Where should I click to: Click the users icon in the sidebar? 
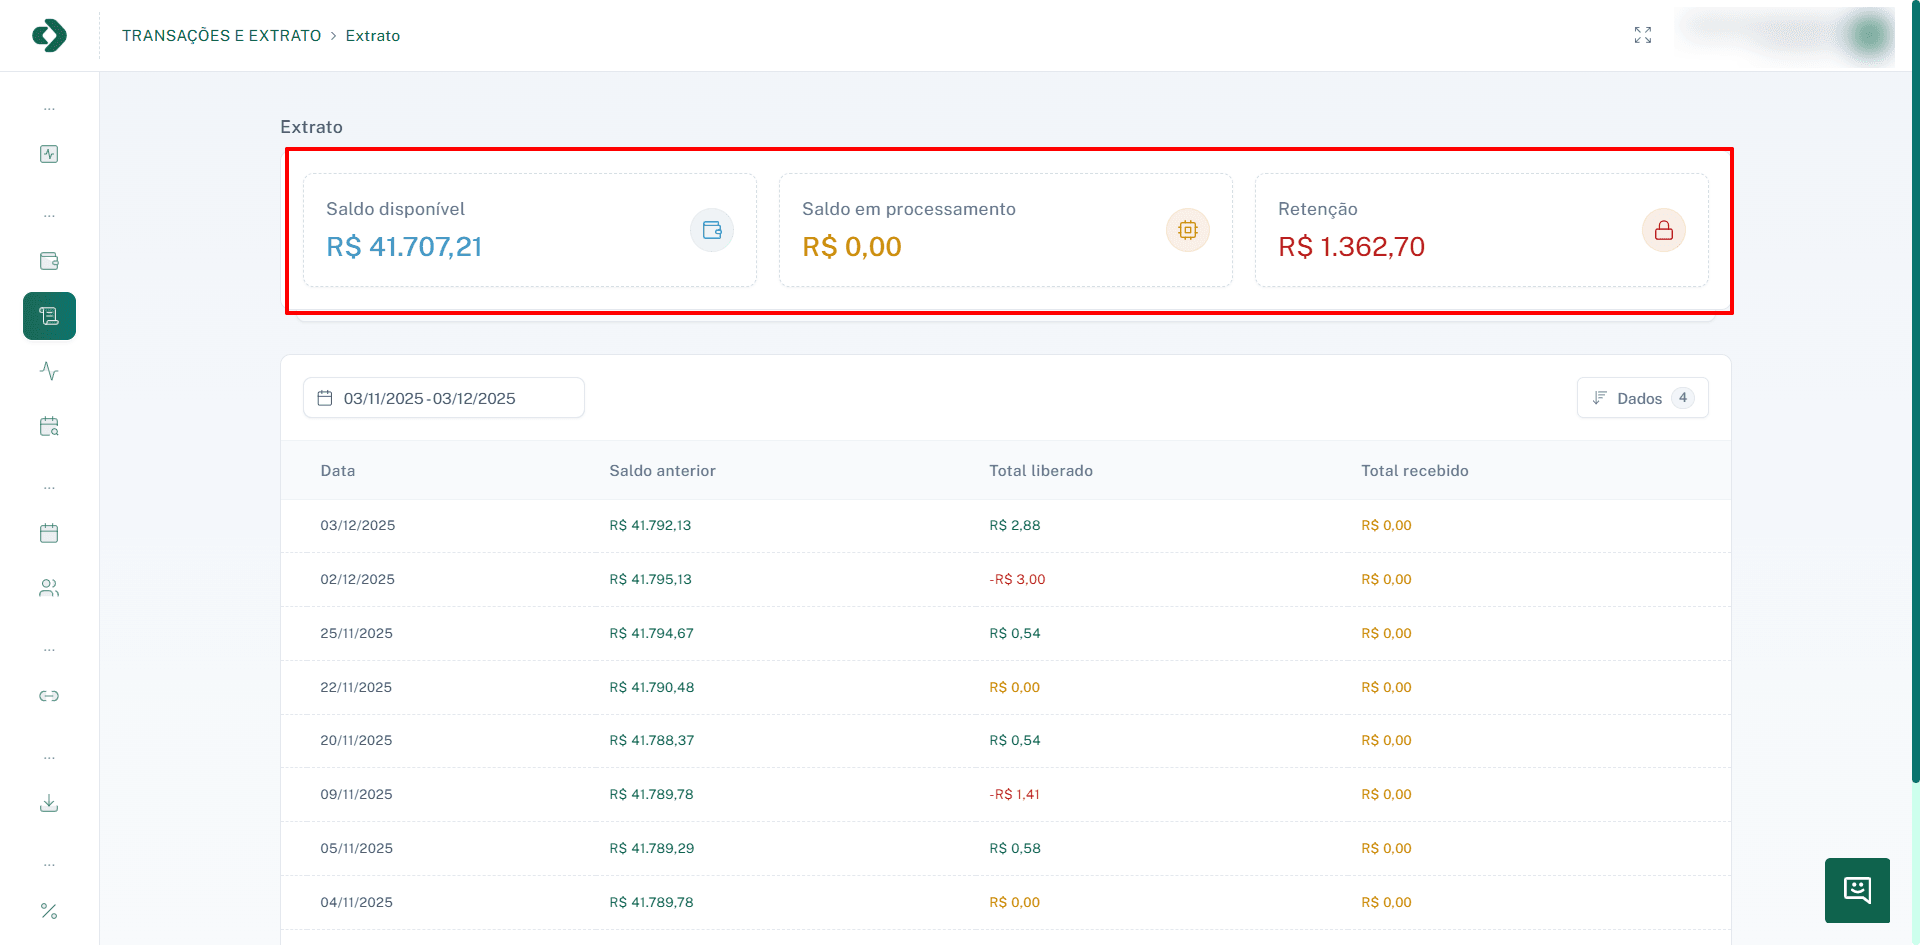48,588
